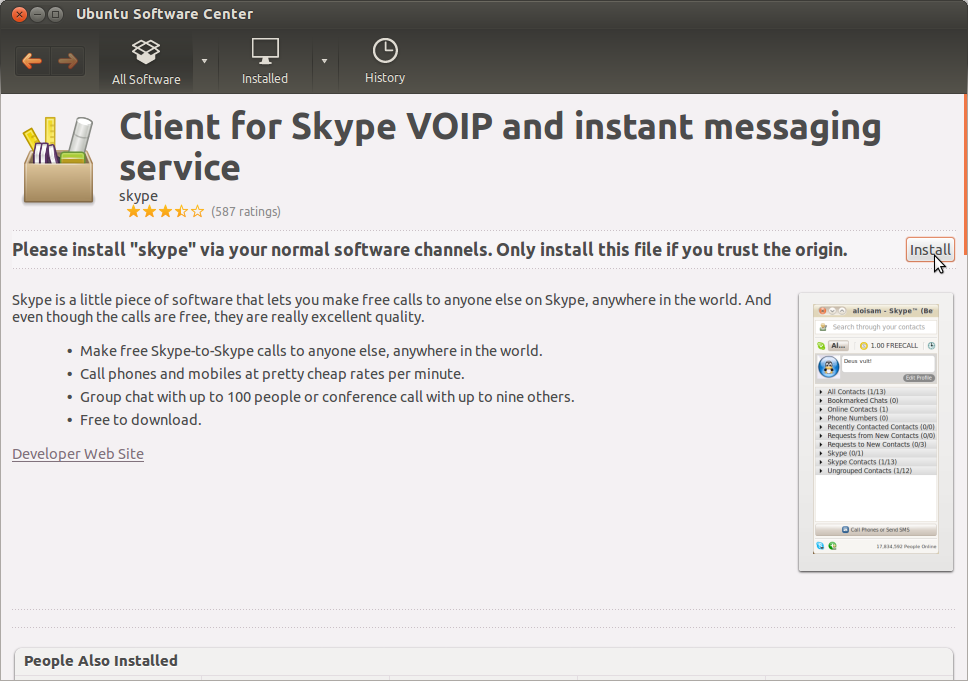Enlarge the Skype screenshot thumbnail
968x681 pixels.
(875, 431)
